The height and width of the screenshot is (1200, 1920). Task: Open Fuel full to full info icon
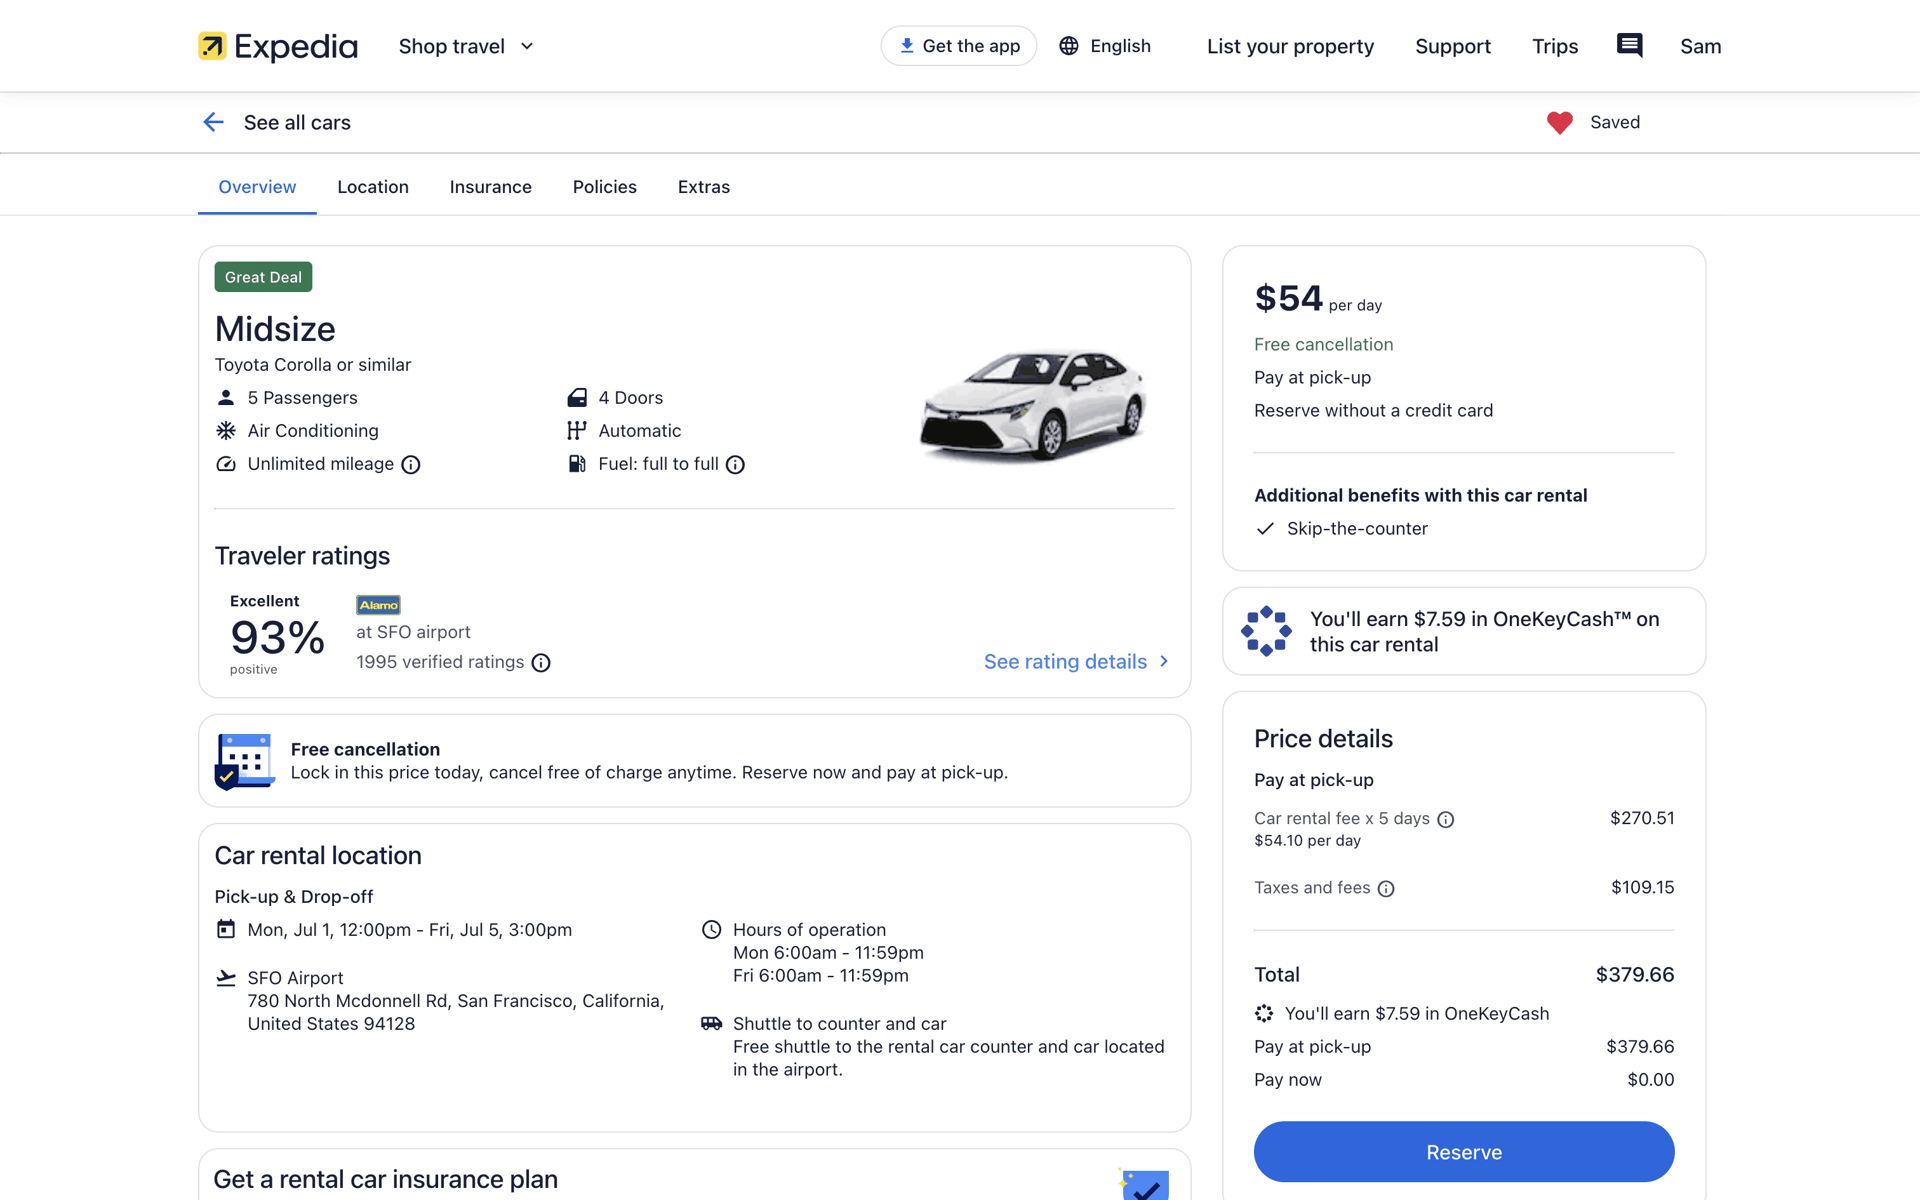point(735,464)
